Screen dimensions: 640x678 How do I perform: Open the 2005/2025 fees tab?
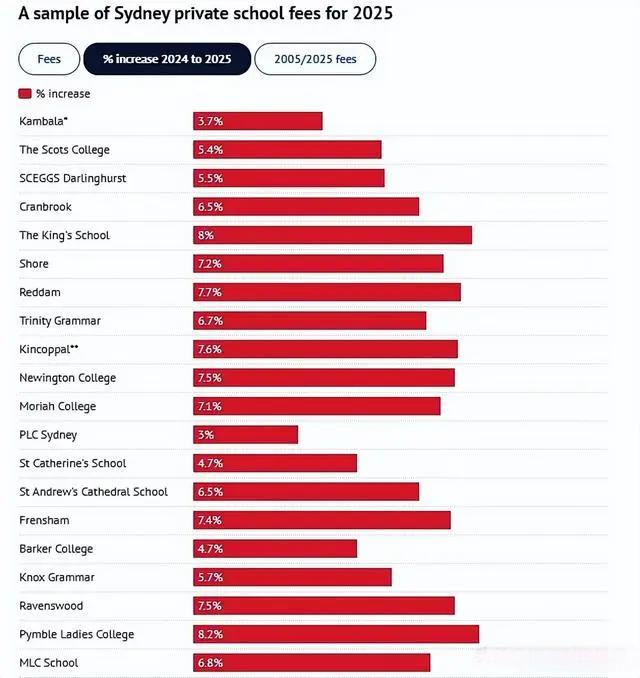click(315, 59)
